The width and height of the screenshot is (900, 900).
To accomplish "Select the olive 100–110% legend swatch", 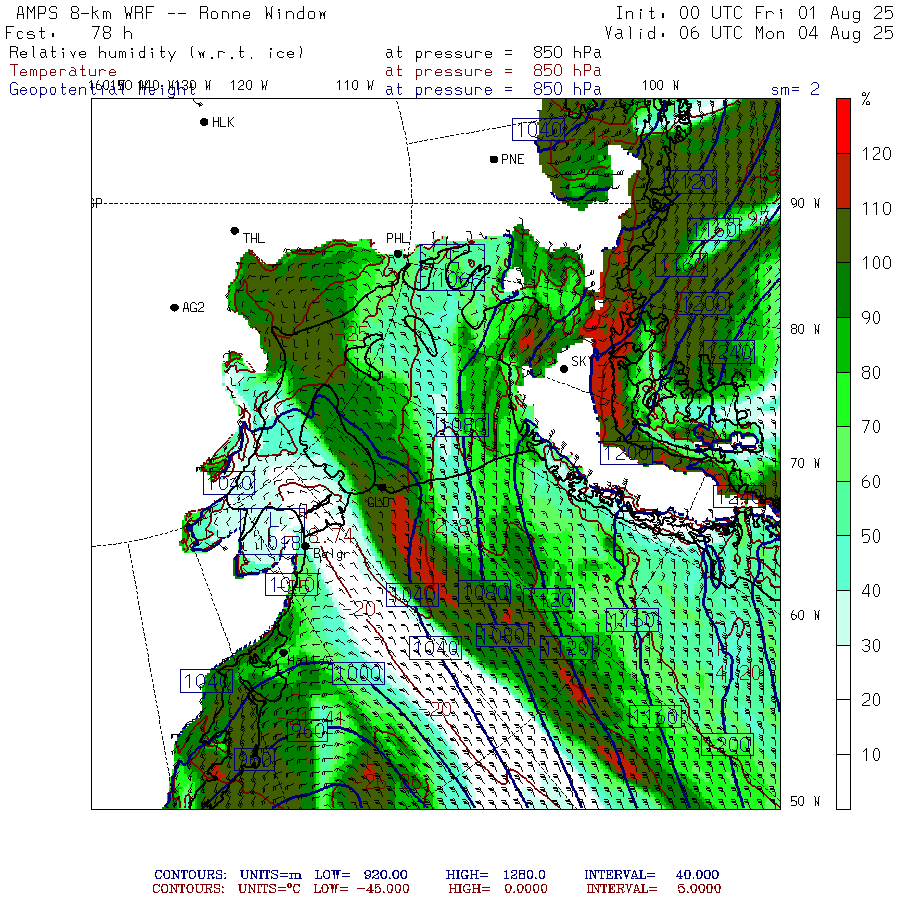I will [843, 235].
